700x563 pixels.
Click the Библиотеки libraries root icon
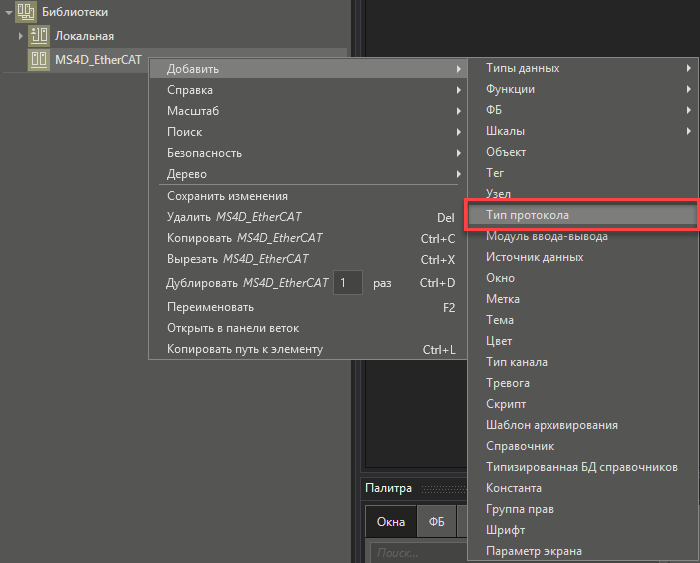coord(26,12)
